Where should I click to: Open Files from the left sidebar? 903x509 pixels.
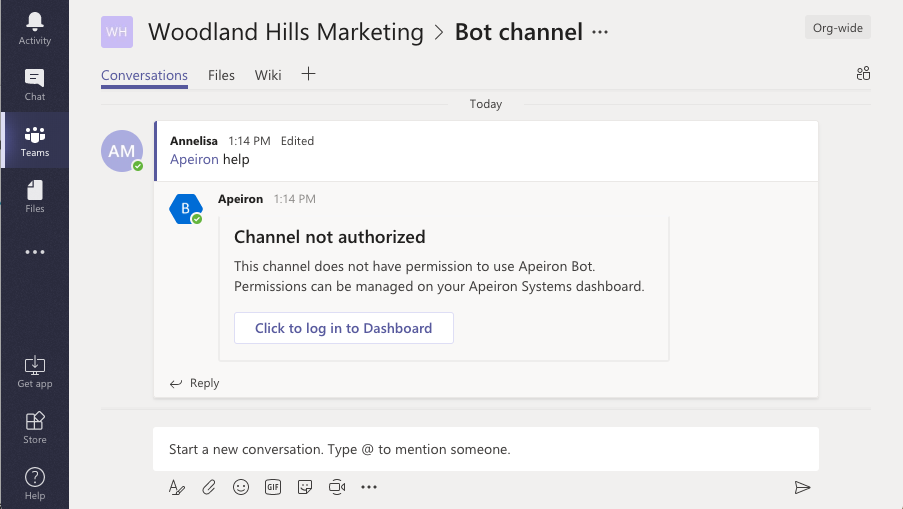tap(35, 197)
